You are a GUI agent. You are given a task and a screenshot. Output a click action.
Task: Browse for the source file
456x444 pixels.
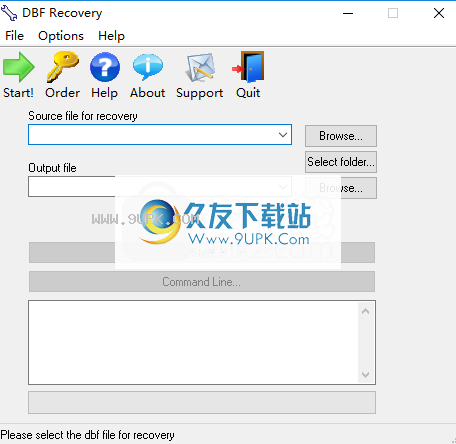point(341,136)
